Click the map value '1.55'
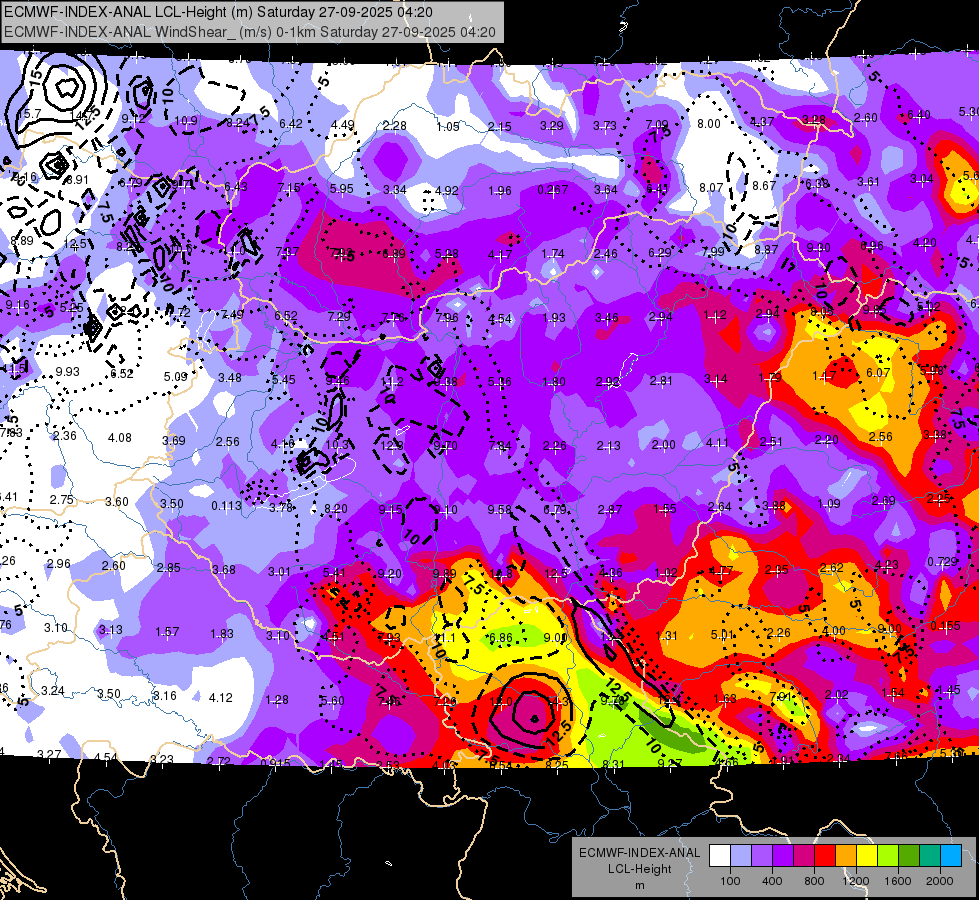979x900 pixels. click(665, 508)
